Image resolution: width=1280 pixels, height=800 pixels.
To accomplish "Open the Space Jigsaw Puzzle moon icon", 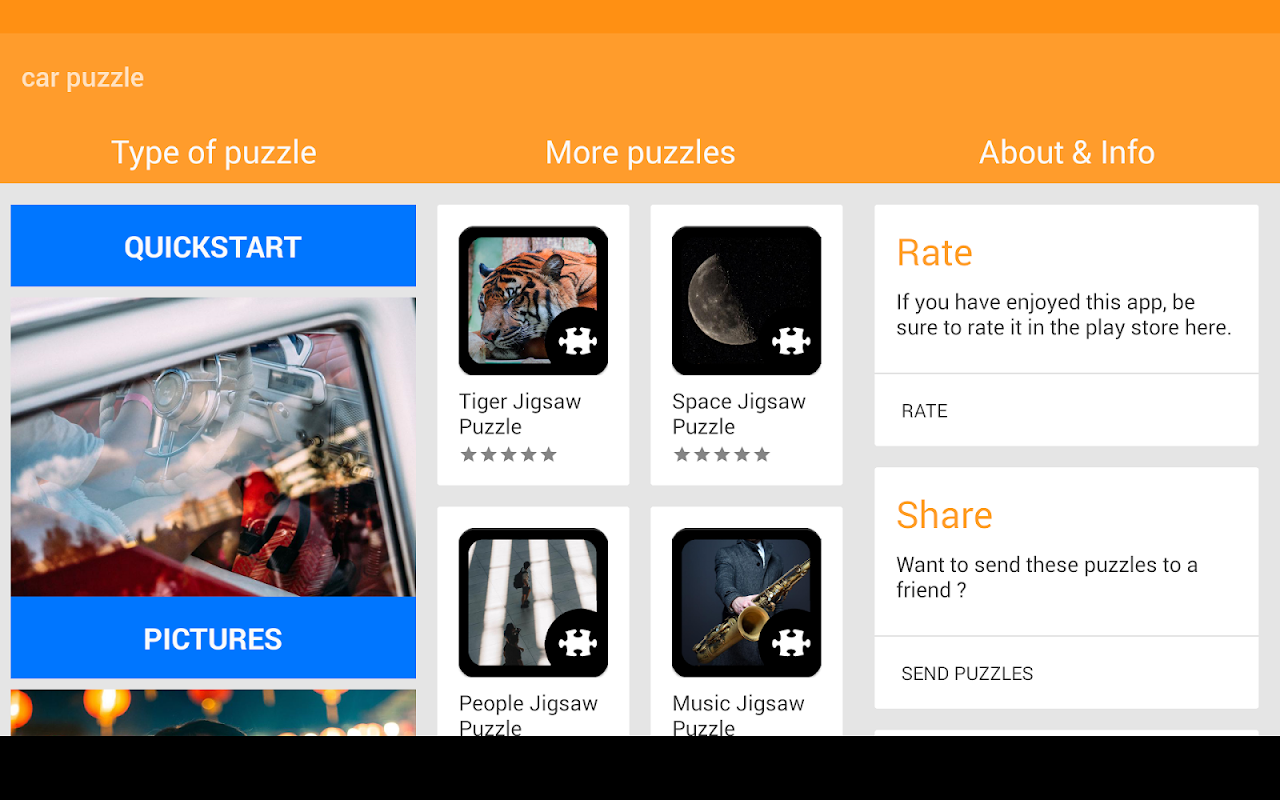I will point(746,301).
